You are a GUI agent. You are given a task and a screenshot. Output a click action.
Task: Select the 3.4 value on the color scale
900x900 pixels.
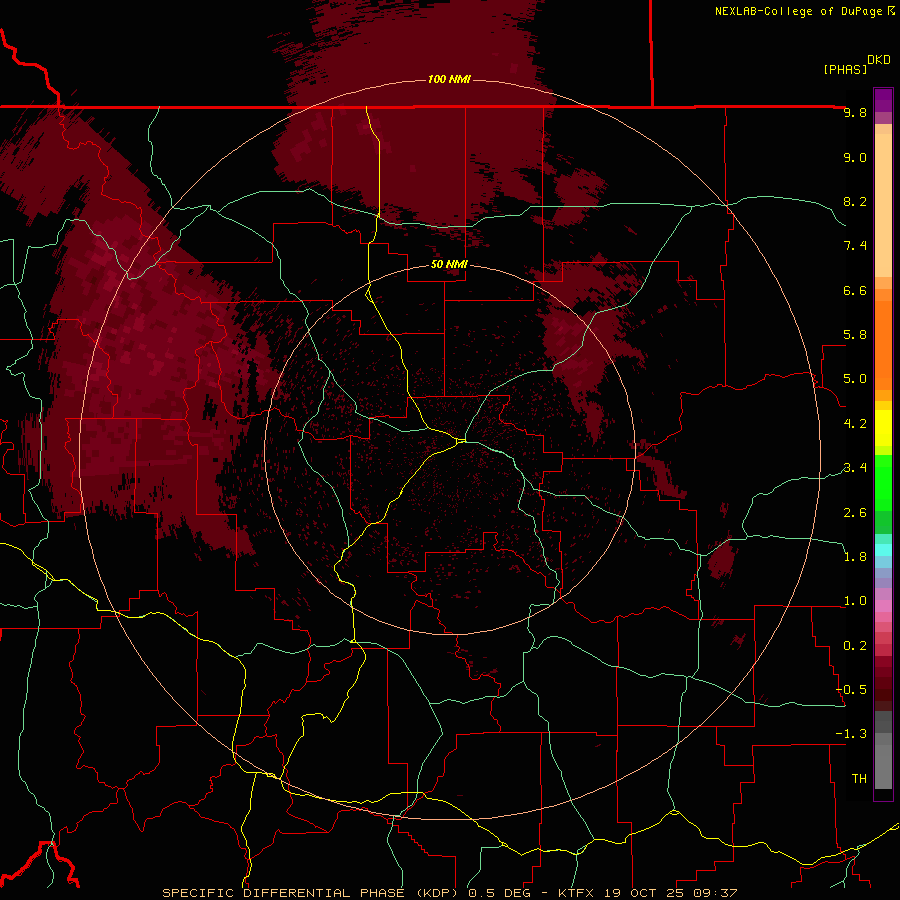(855, 468)
